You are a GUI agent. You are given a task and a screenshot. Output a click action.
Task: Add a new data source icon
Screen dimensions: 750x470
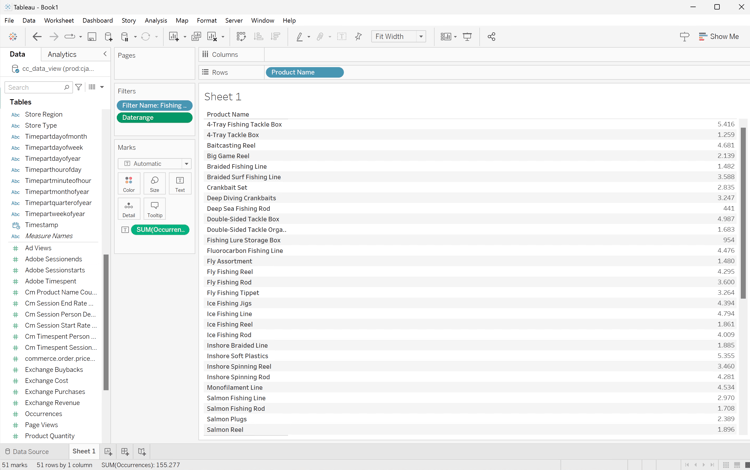pyautogui.click(x=109, y=37)
